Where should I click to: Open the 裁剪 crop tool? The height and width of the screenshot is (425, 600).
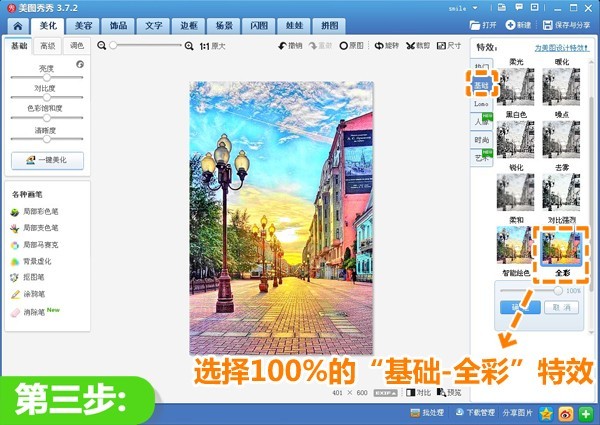pyautogui.click(x=418, y=46)
